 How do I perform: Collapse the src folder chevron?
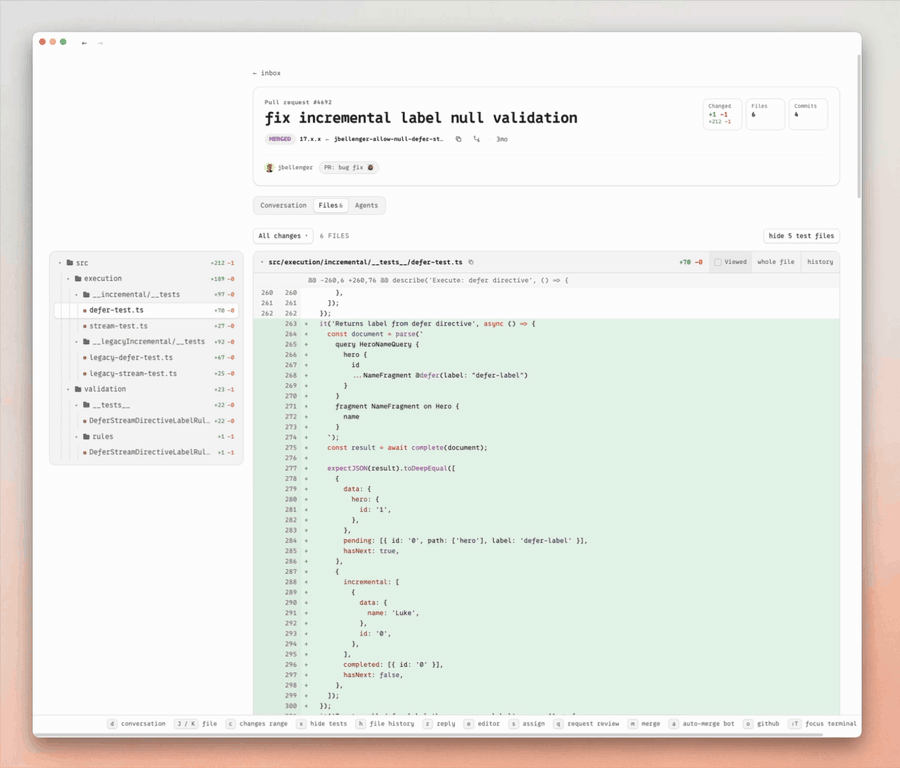(x=60, y=263)
